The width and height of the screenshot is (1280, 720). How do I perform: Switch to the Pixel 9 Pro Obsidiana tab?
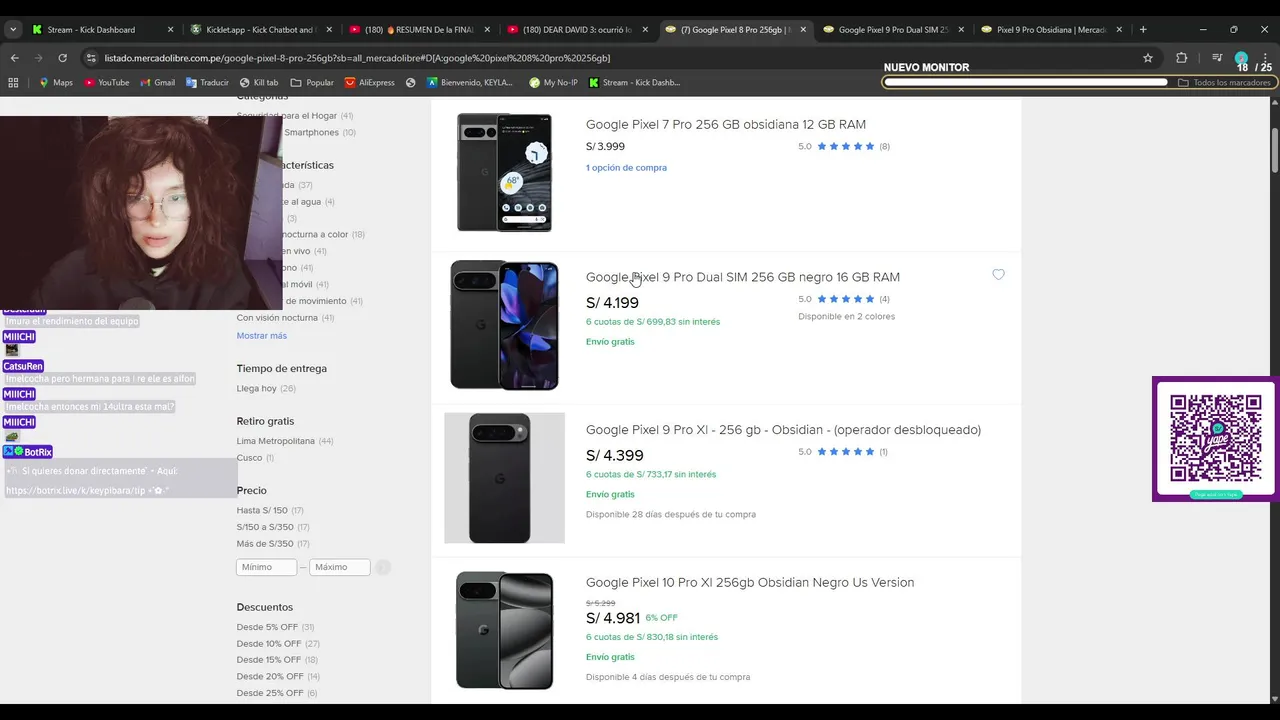tap(1050, 29)
